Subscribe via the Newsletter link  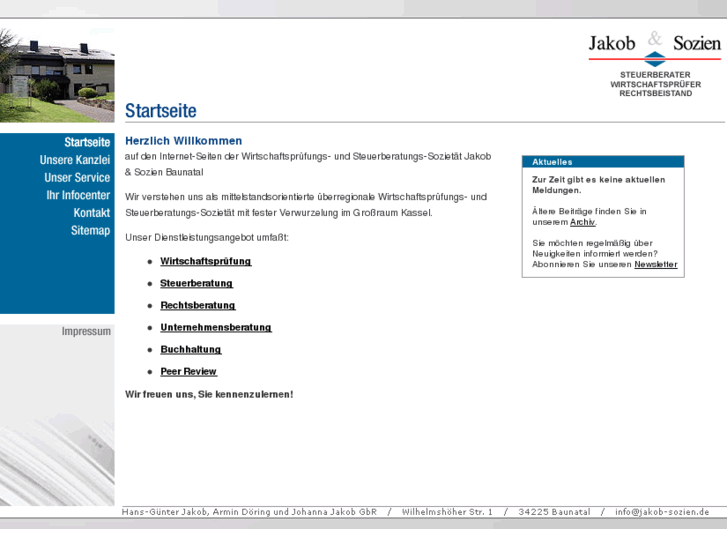tap(656, 264)
